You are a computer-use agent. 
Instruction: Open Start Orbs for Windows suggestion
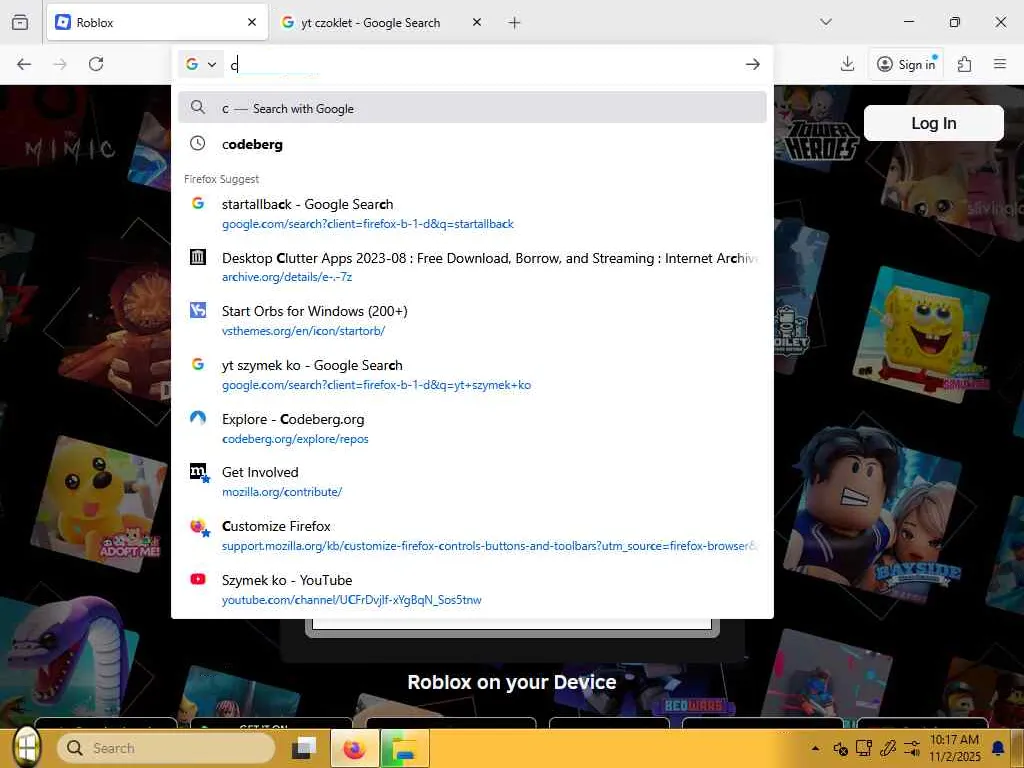point(472,321)
